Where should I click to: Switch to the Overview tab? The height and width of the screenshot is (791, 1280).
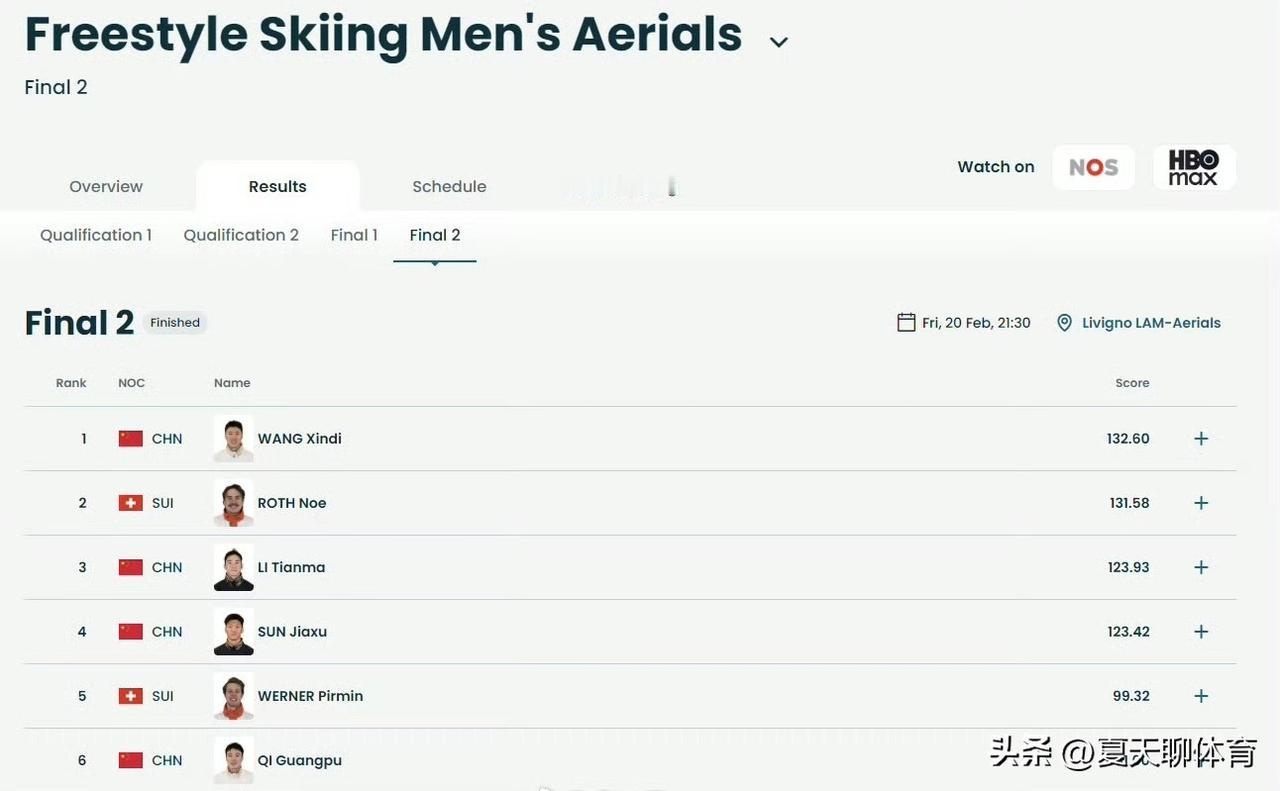[106, 187]
